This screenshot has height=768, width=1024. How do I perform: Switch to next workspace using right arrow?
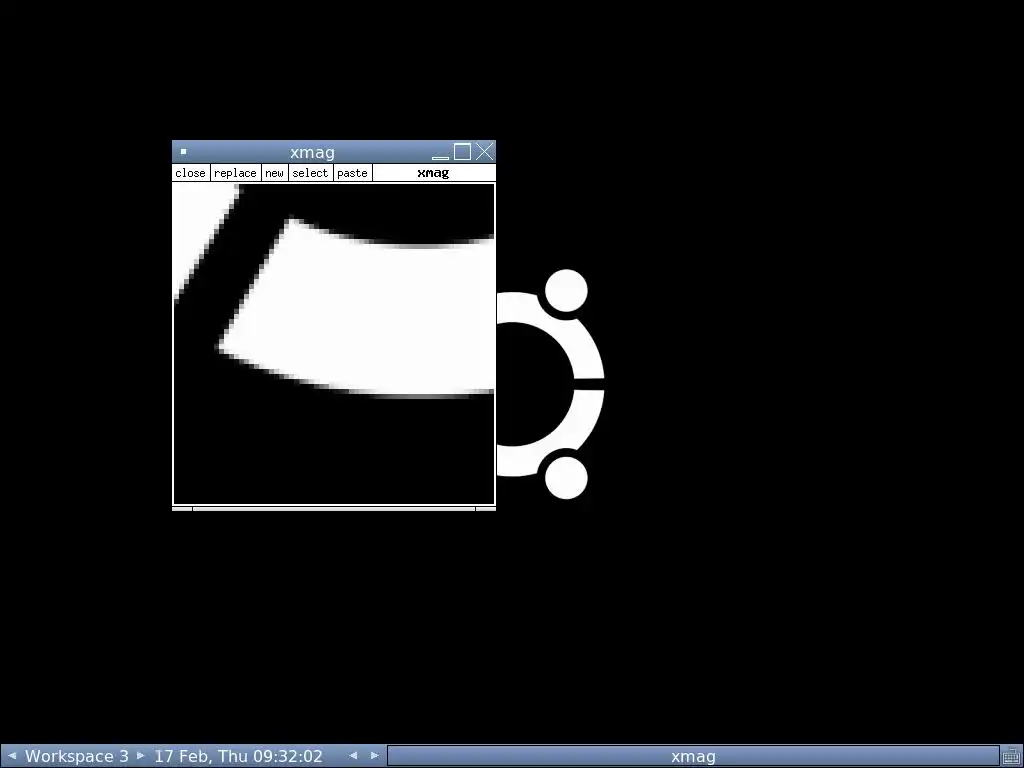140,756
